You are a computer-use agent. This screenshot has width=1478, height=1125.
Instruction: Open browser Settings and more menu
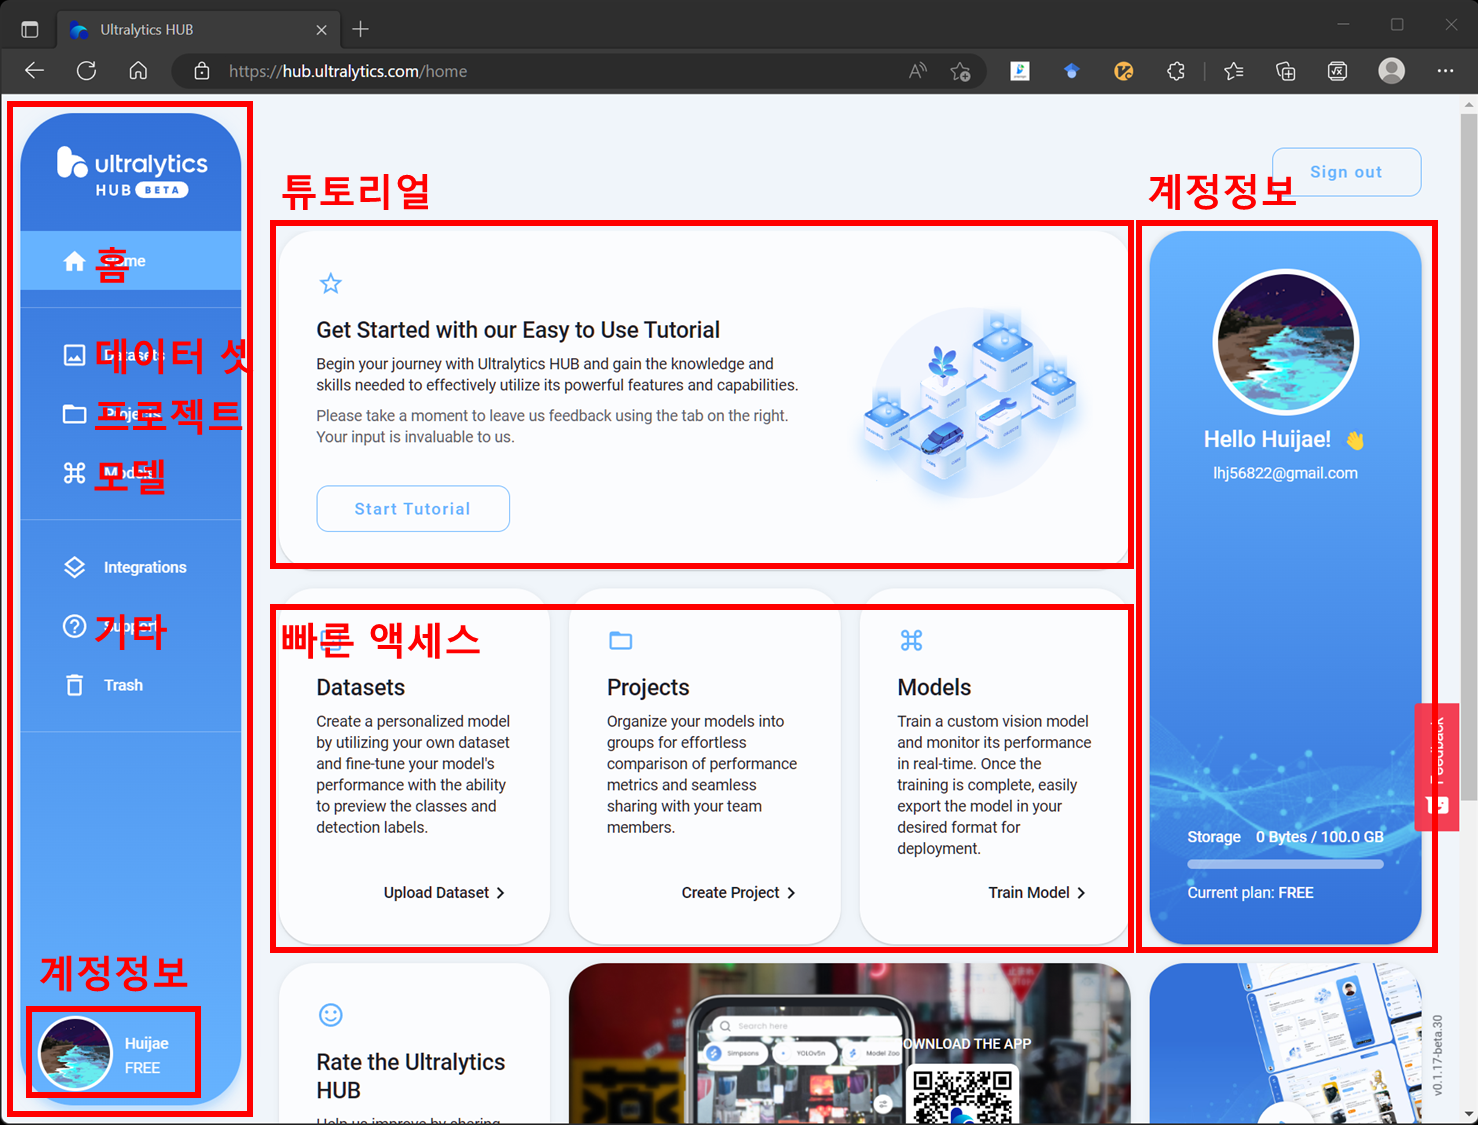coord(1445,71)
